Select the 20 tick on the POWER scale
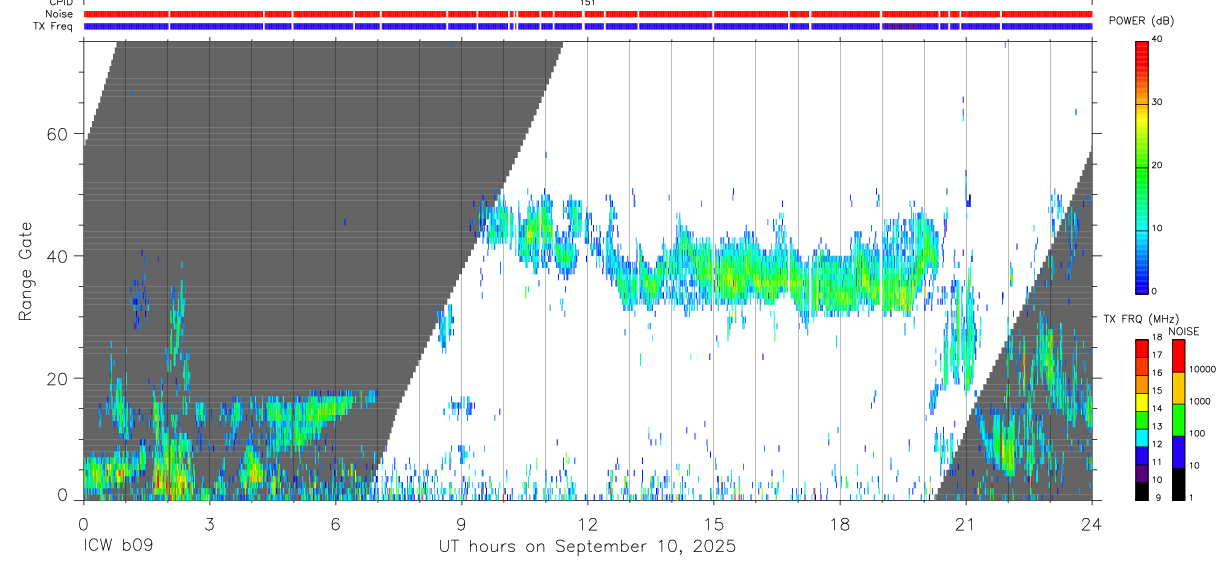 [x=1157, y=165]
